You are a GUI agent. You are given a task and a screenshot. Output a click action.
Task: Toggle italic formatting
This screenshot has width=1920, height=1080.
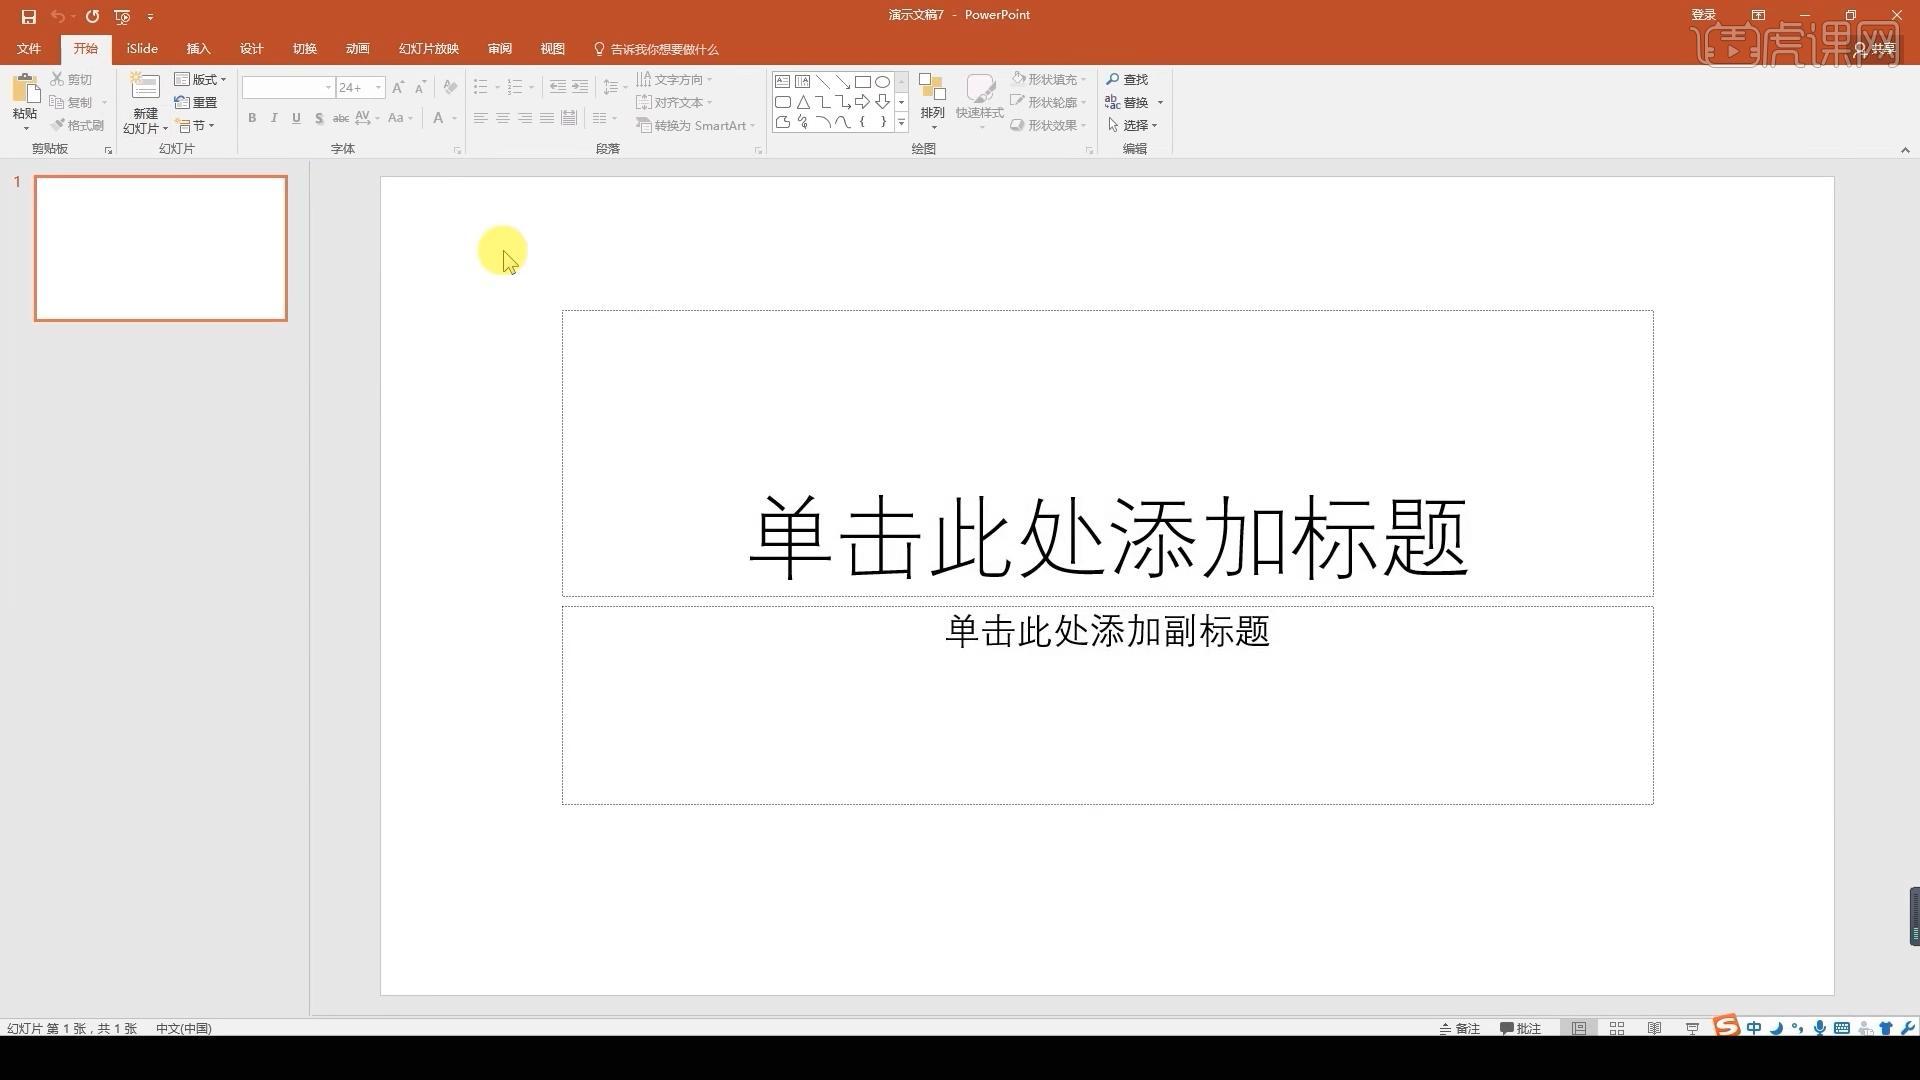coord(274,118)
